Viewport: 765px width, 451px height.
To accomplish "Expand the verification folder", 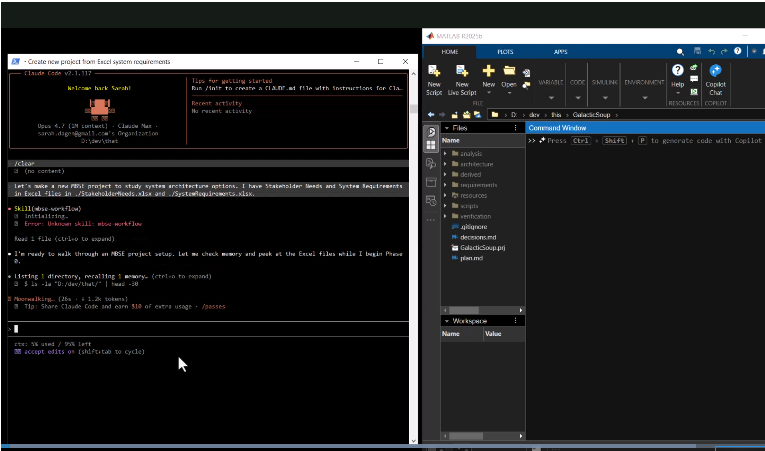I will click(445, 216).
